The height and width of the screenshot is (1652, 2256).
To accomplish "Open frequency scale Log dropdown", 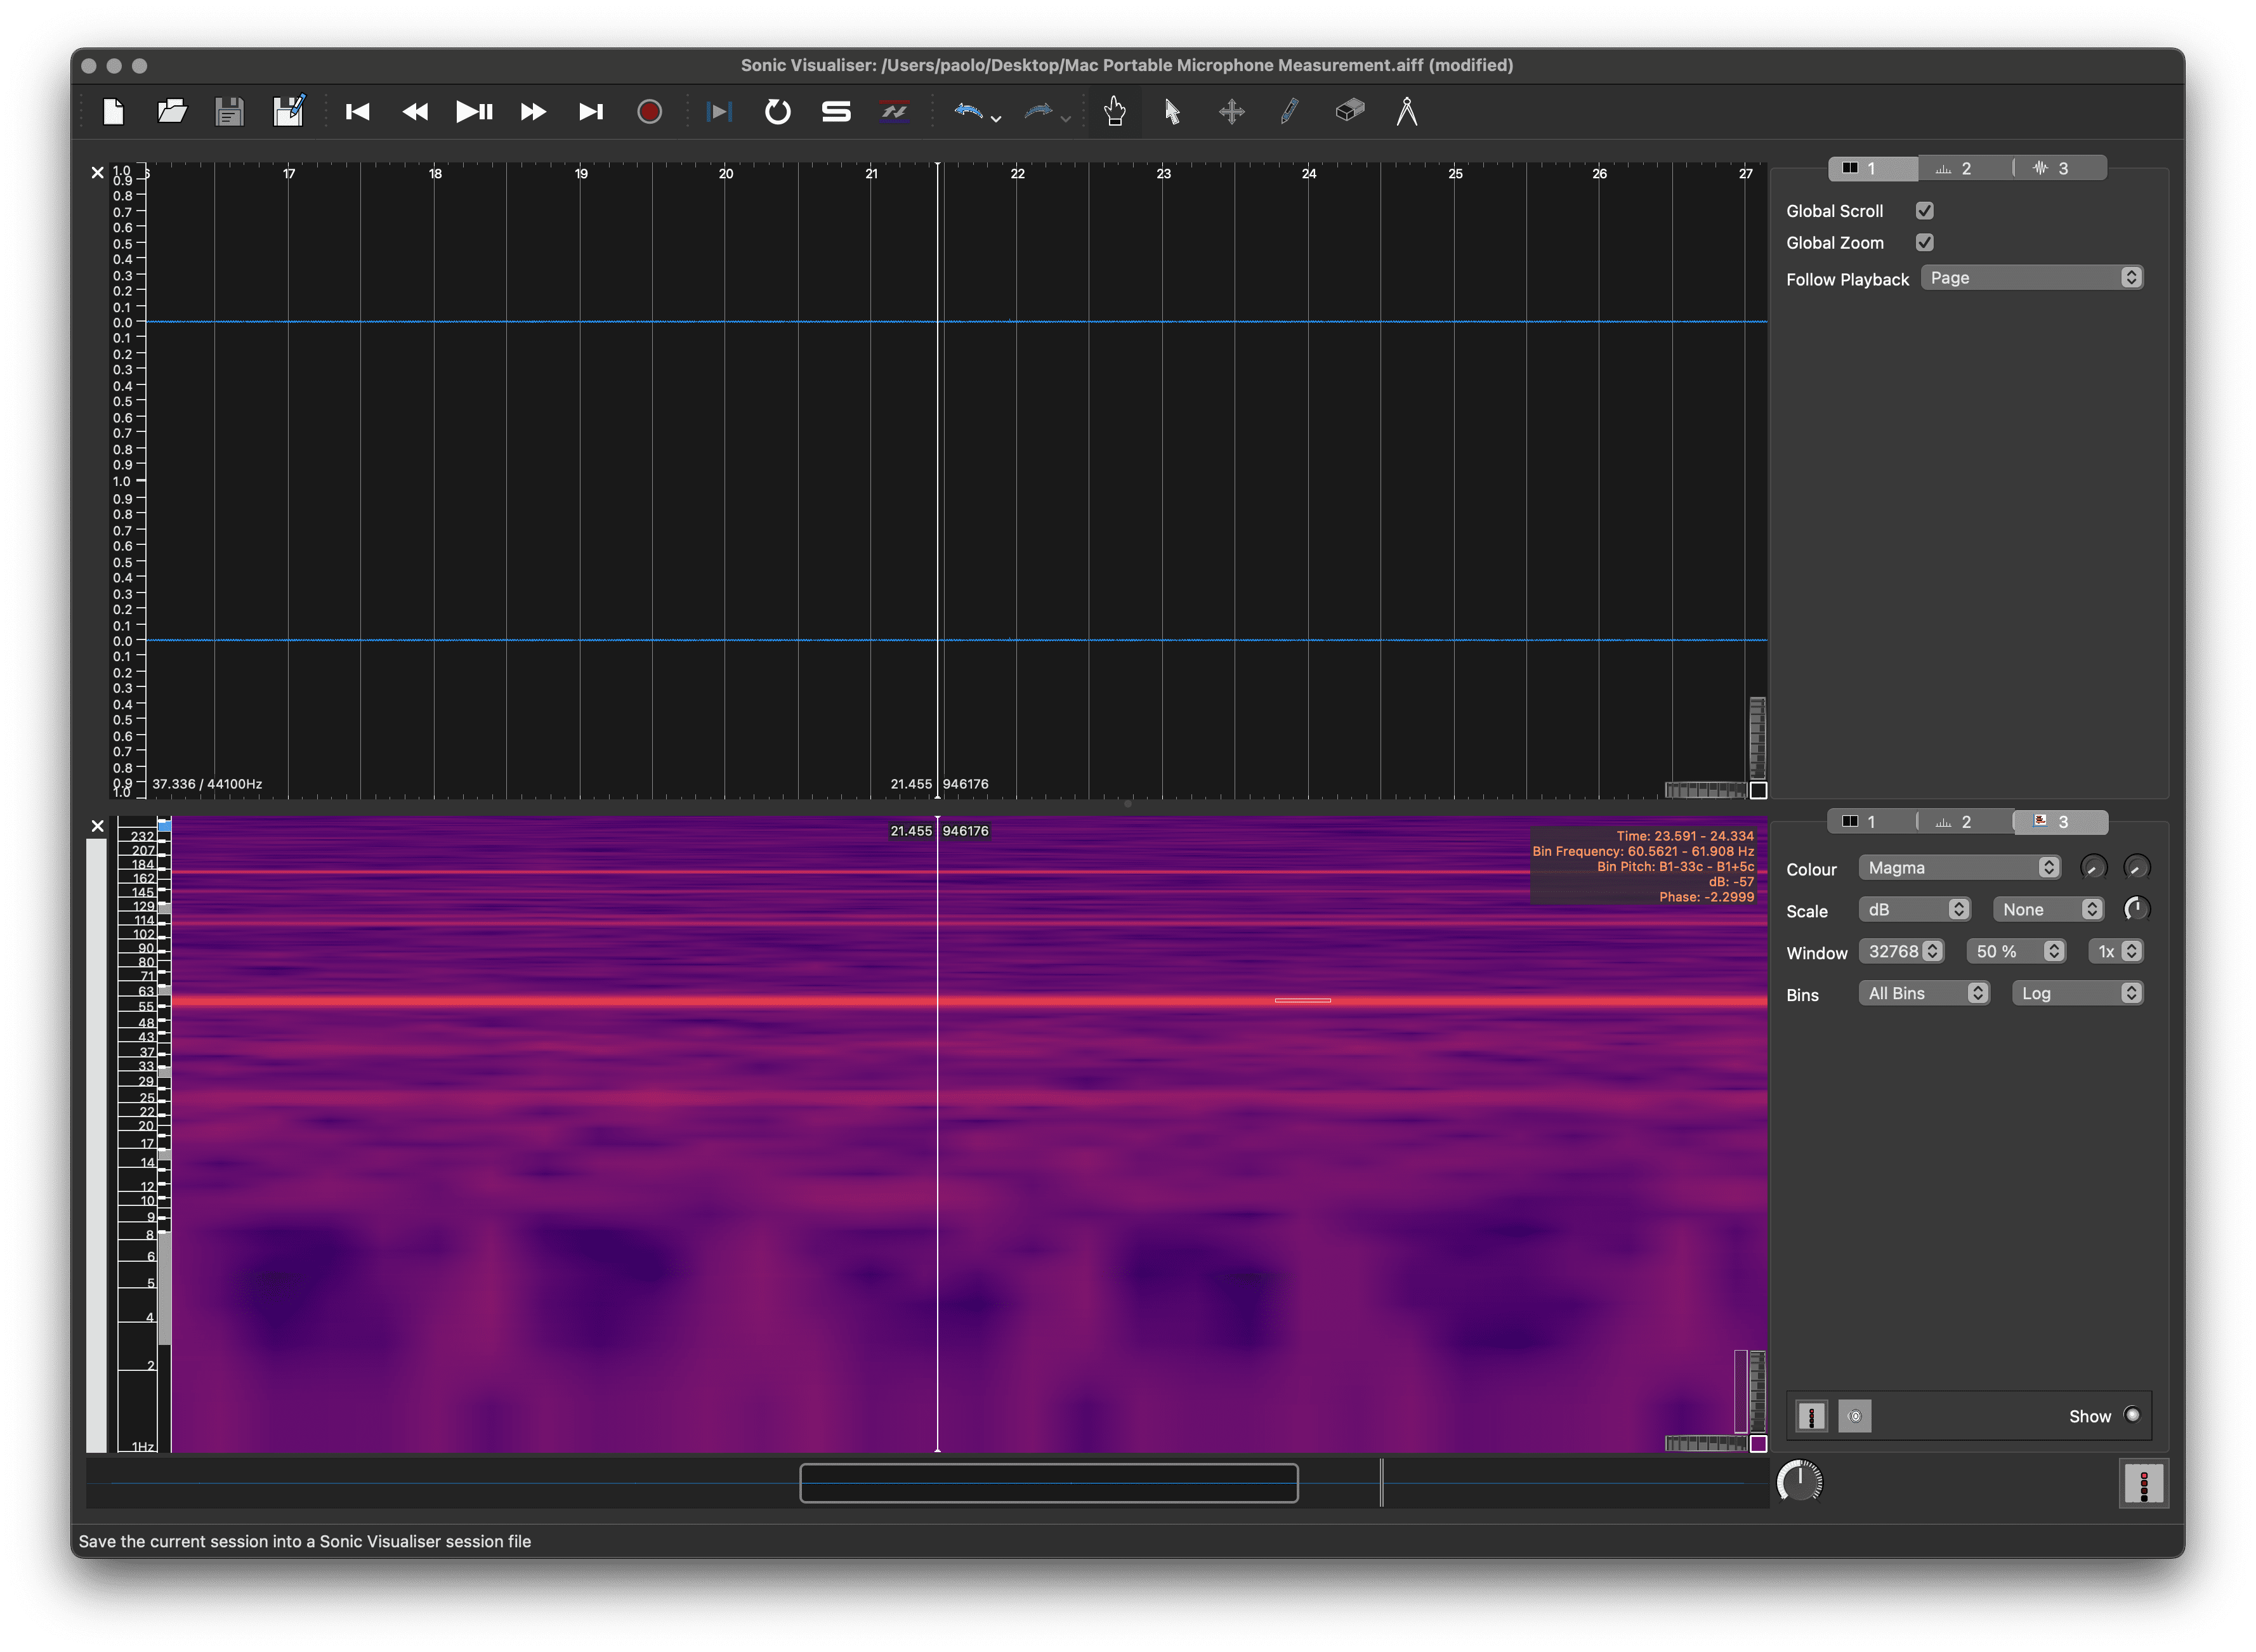I will click(x=2077, y=994).
